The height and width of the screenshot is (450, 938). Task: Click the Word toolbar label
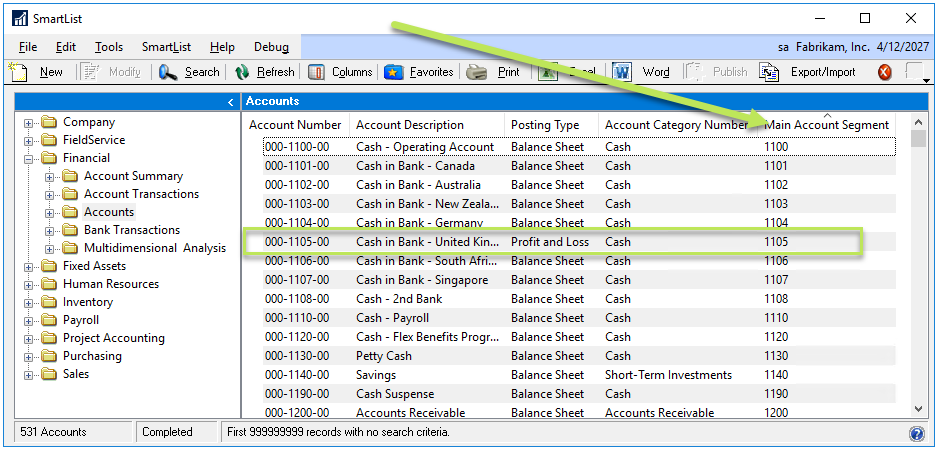pyautogui.click(x=656, y=72)
